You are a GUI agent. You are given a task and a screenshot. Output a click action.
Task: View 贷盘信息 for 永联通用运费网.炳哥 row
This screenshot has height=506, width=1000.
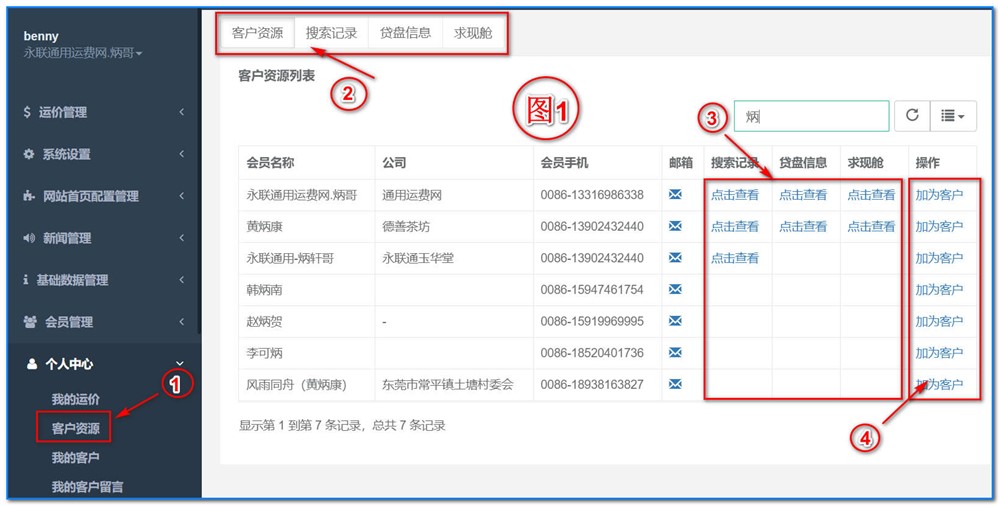pyautogui.click(x=803, y=195)
